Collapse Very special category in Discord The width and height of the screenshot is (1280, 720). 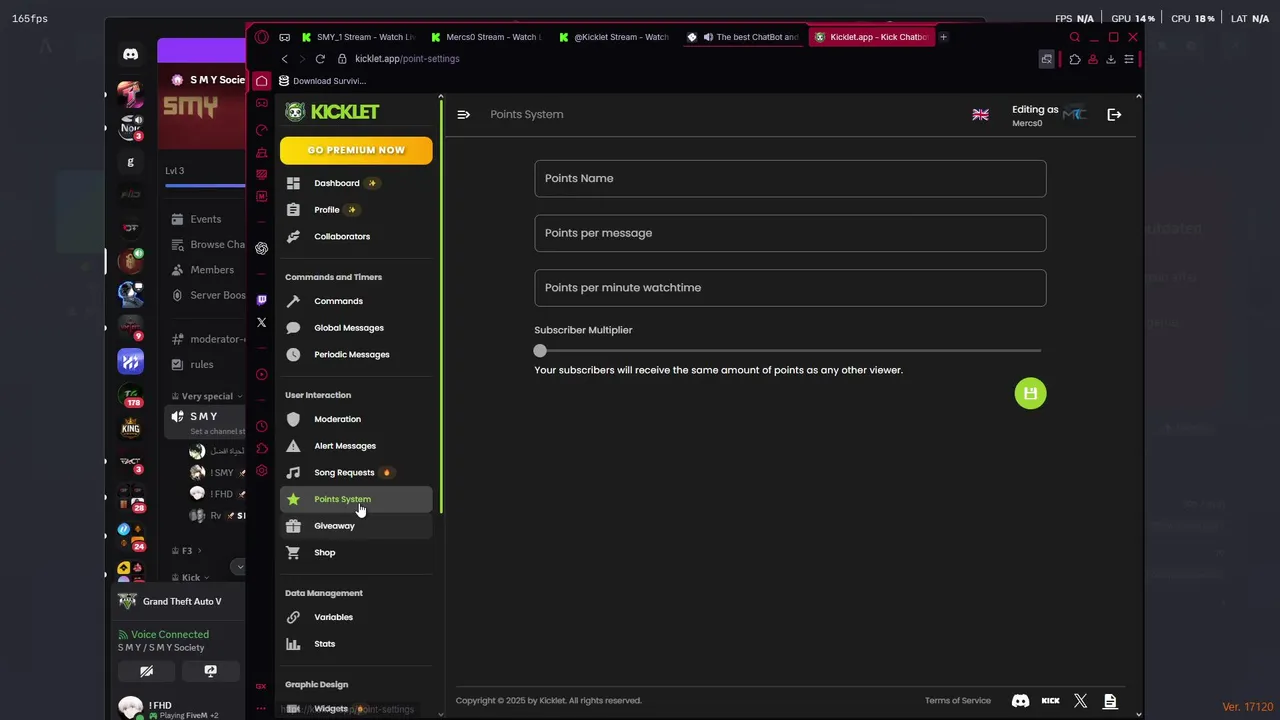click(x=207, y=396)
